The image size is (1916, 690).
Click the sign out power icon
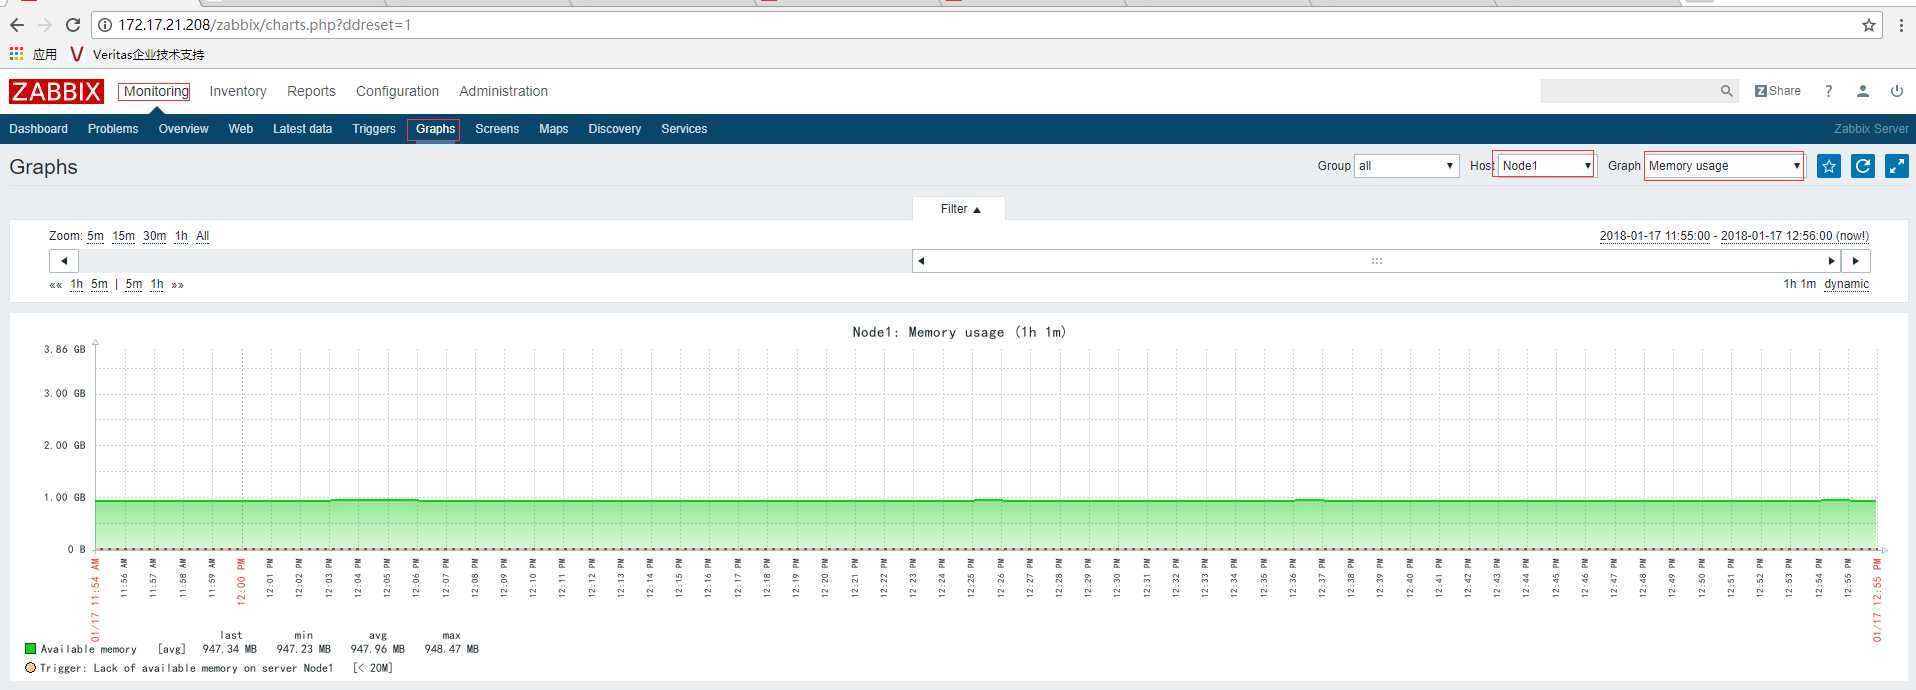coord(1896,91)
